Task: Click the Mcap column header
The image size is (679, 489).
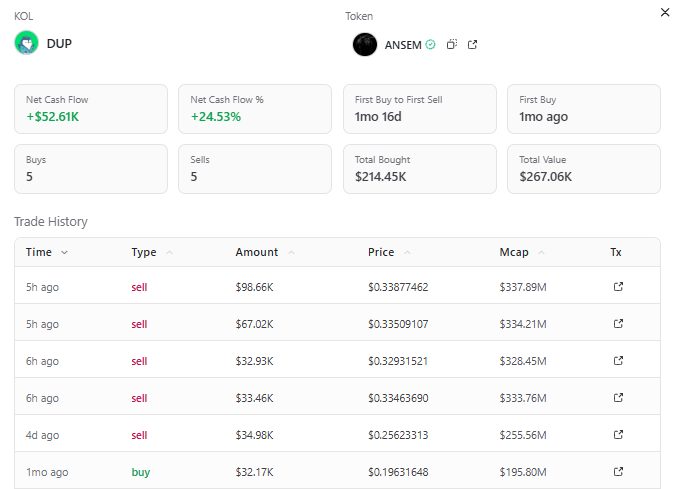Action: tap(514, 252)
